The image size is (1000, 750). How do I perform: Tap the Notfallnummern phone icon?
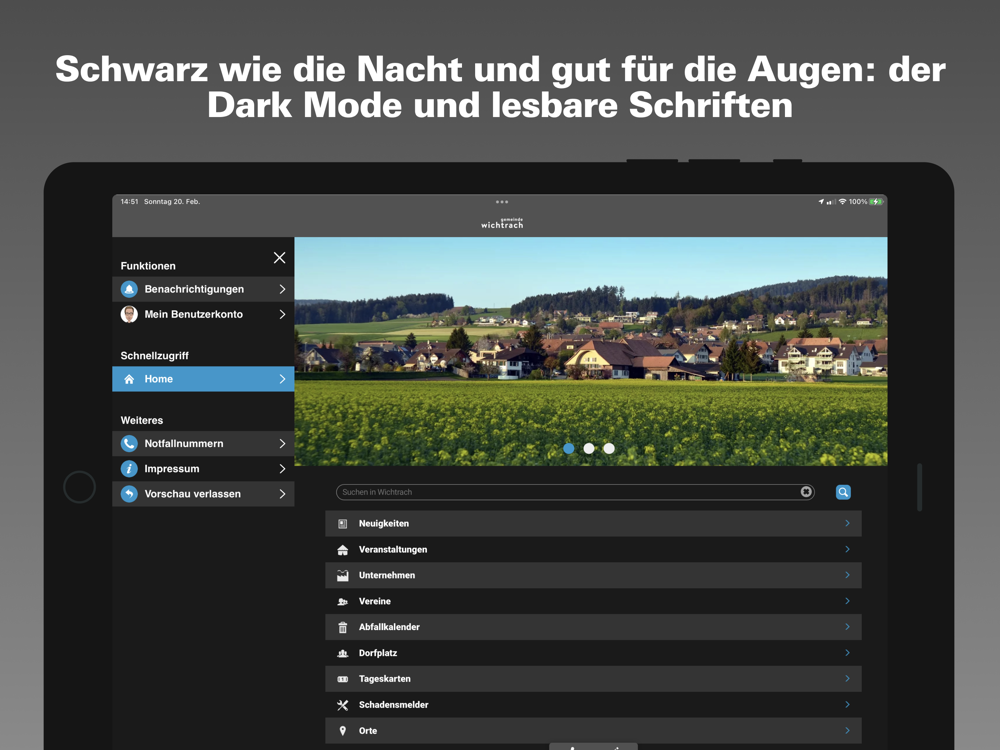tap(129, 443)
